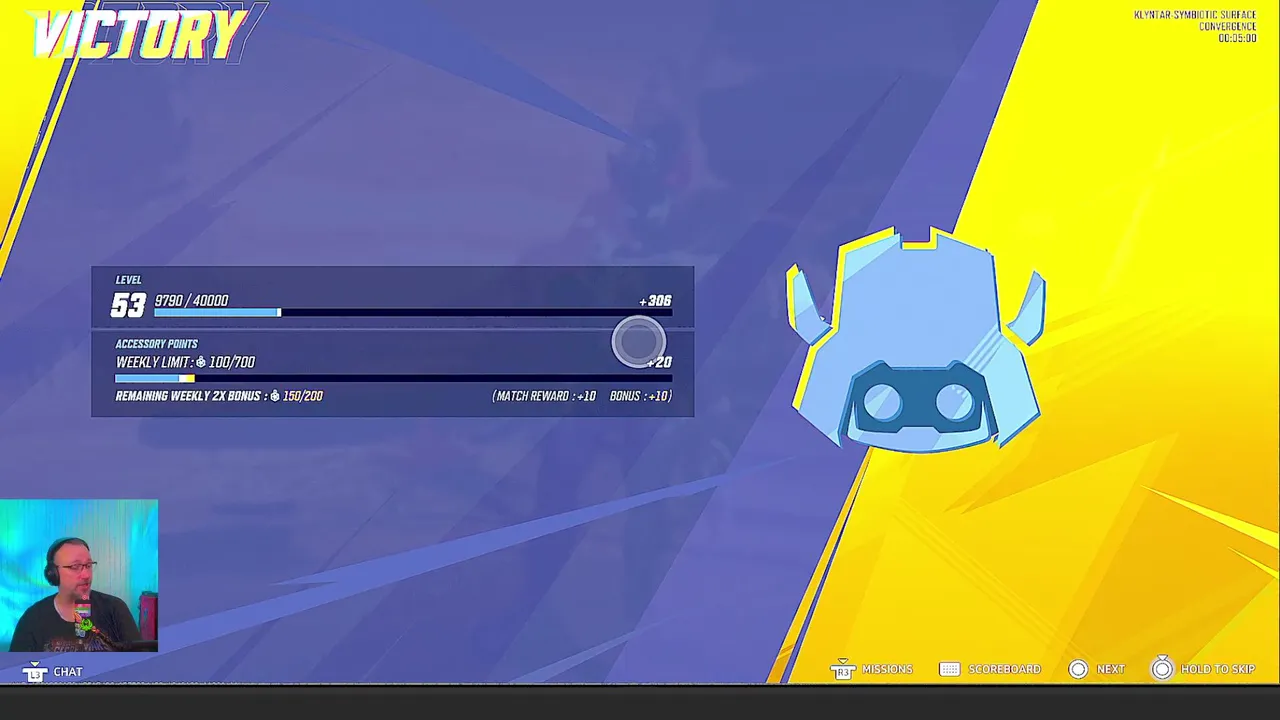Advance with the NEXT label
This screenshot has width=1280, height=720.
click(1110, 669)
